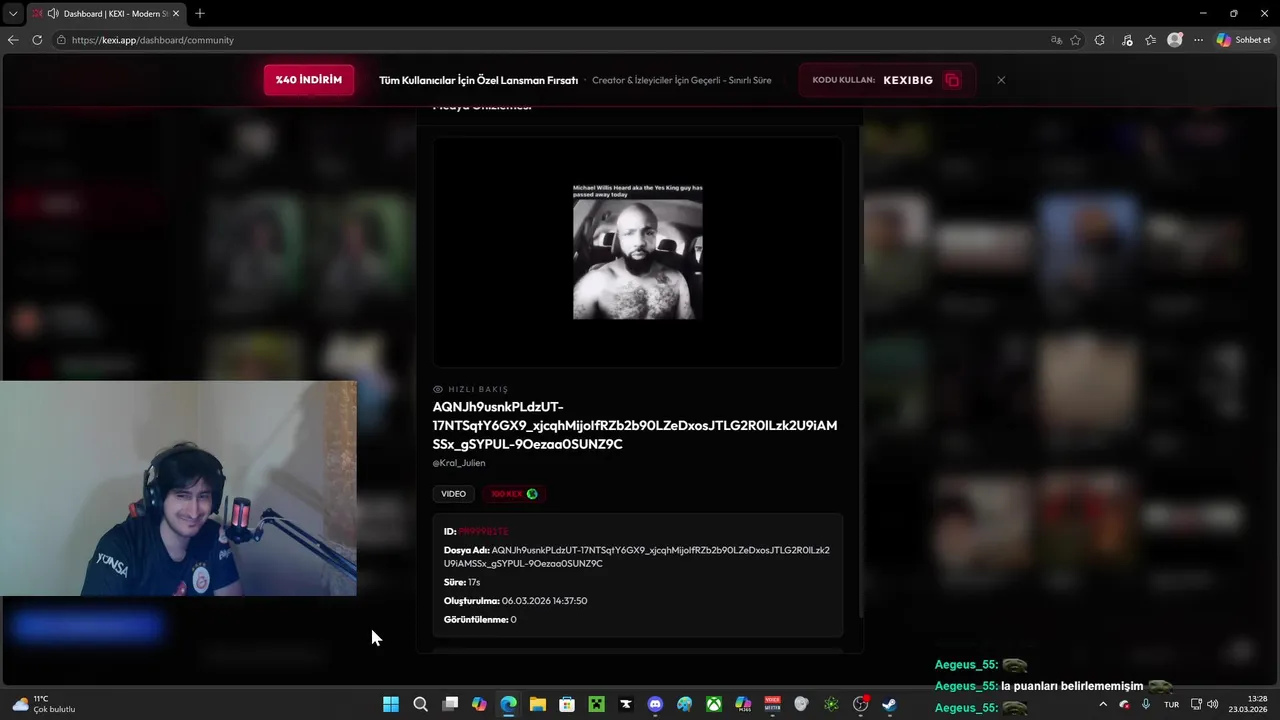Viewport: 1280px width, 720px height.
Task: Open the browser extensions menu
Action: coord(1100,40)
